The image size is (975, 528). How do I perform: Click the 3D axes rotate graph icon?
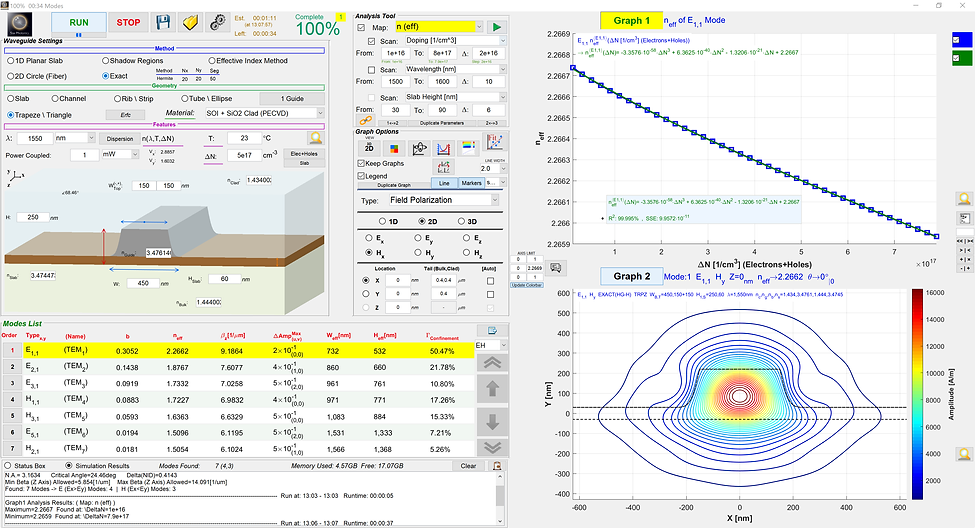point(418,148)
